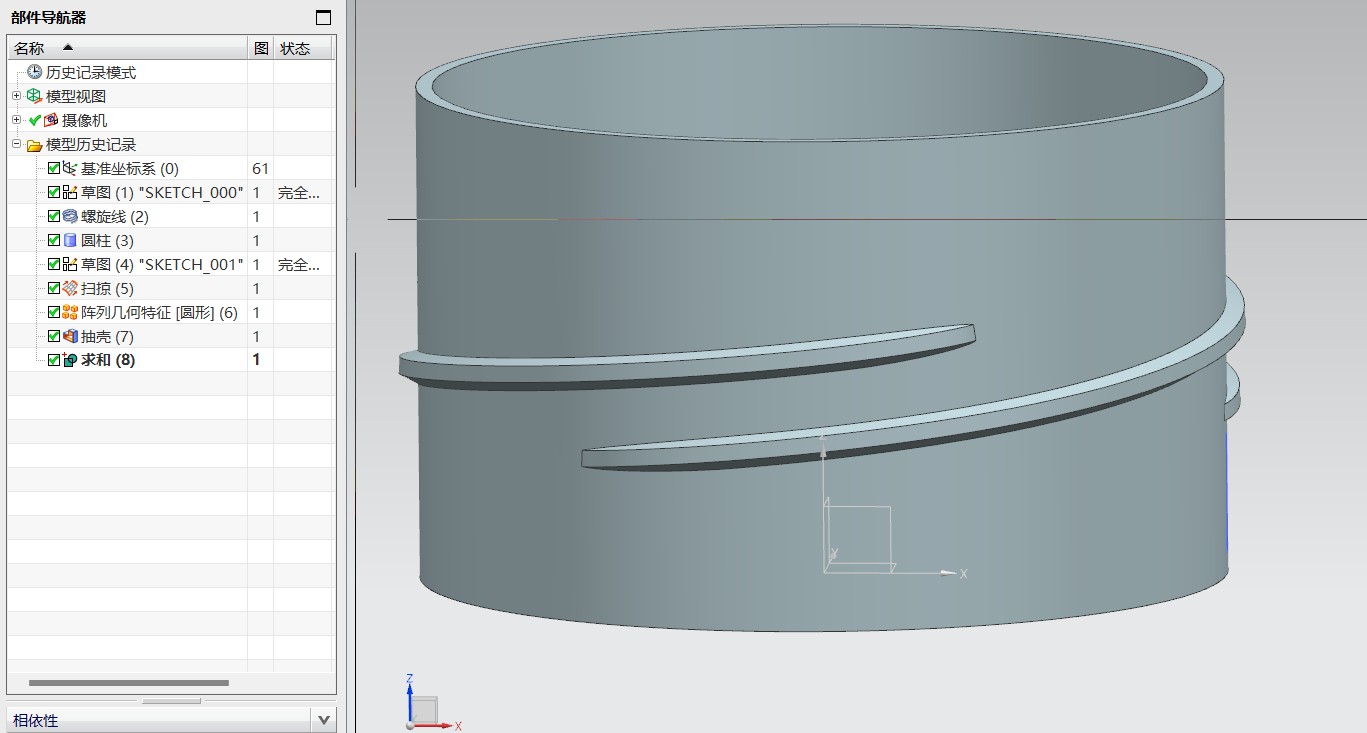1367x733 pixels.
Task: Click the green checkmark beside 摄像机
Action: pyautogui.click(x=35, y=120)
